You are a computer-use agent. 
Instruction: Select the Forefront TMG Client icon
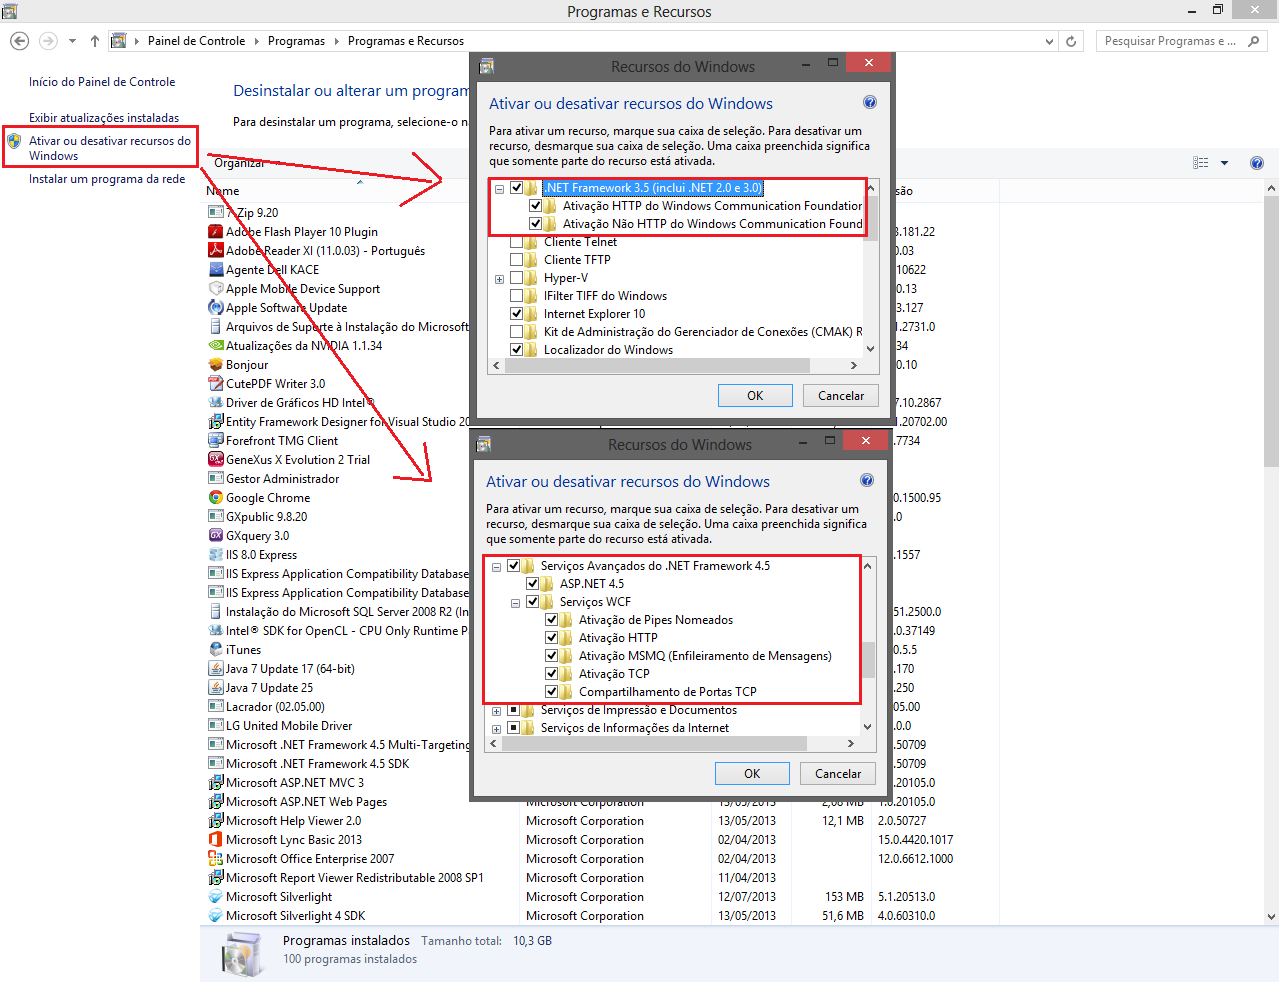click(x=215, y=440)
